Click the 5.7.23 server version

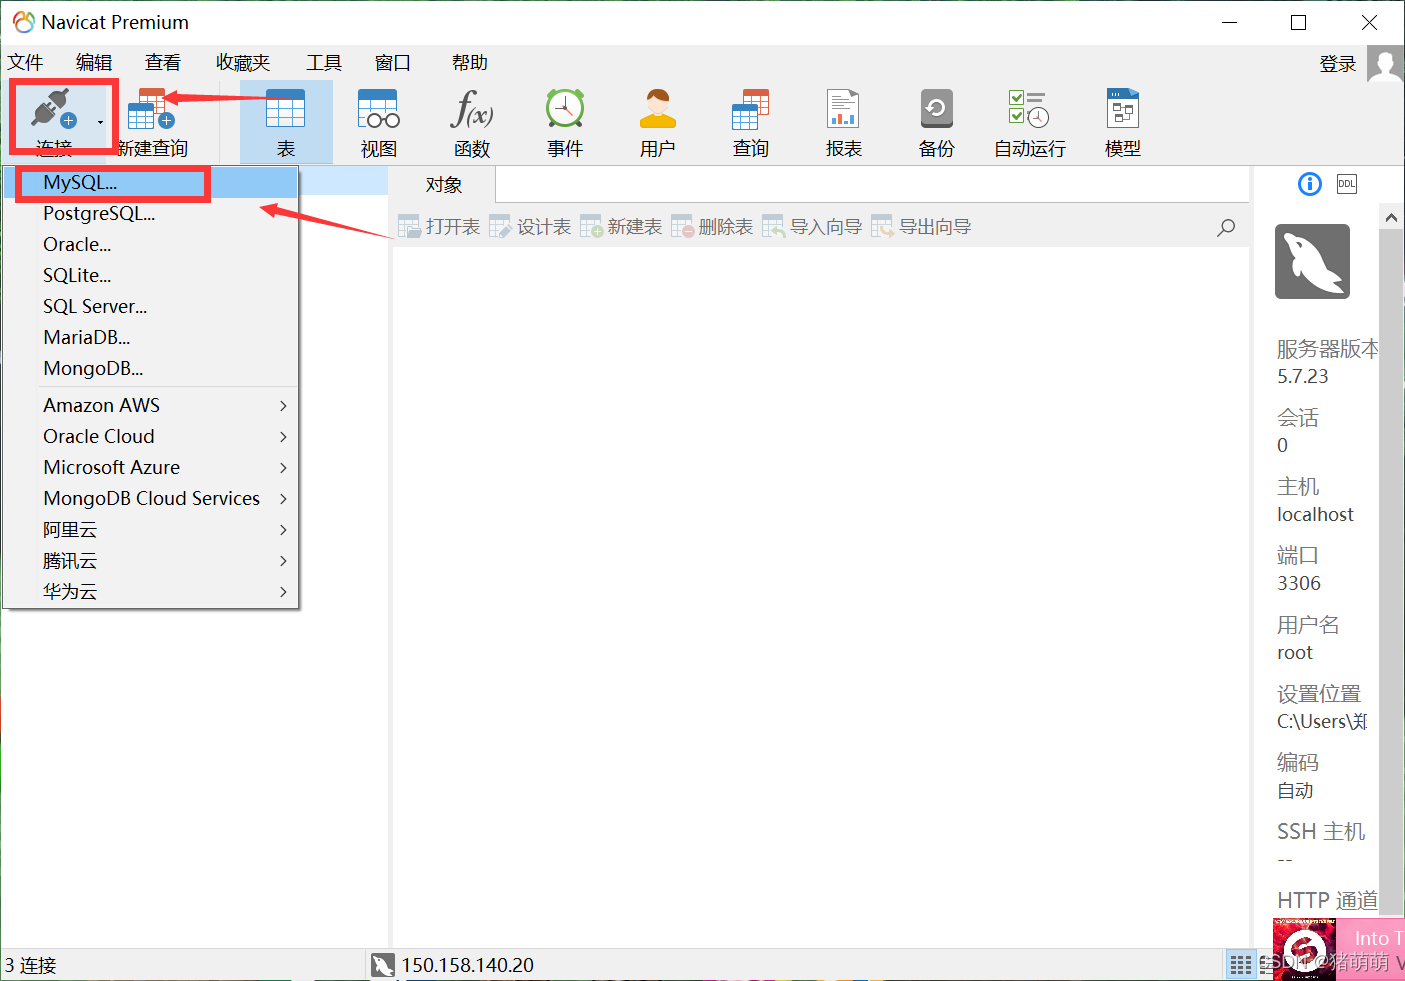[x=1302, y=377]
